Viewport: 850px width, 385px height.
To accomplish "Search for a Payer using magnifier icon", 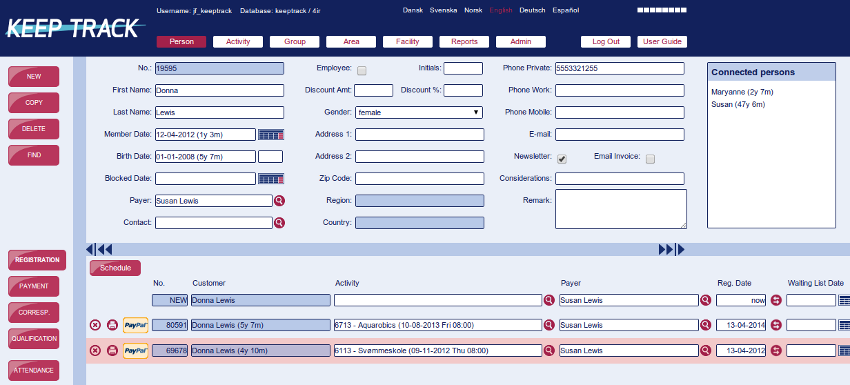I will 279,201.
